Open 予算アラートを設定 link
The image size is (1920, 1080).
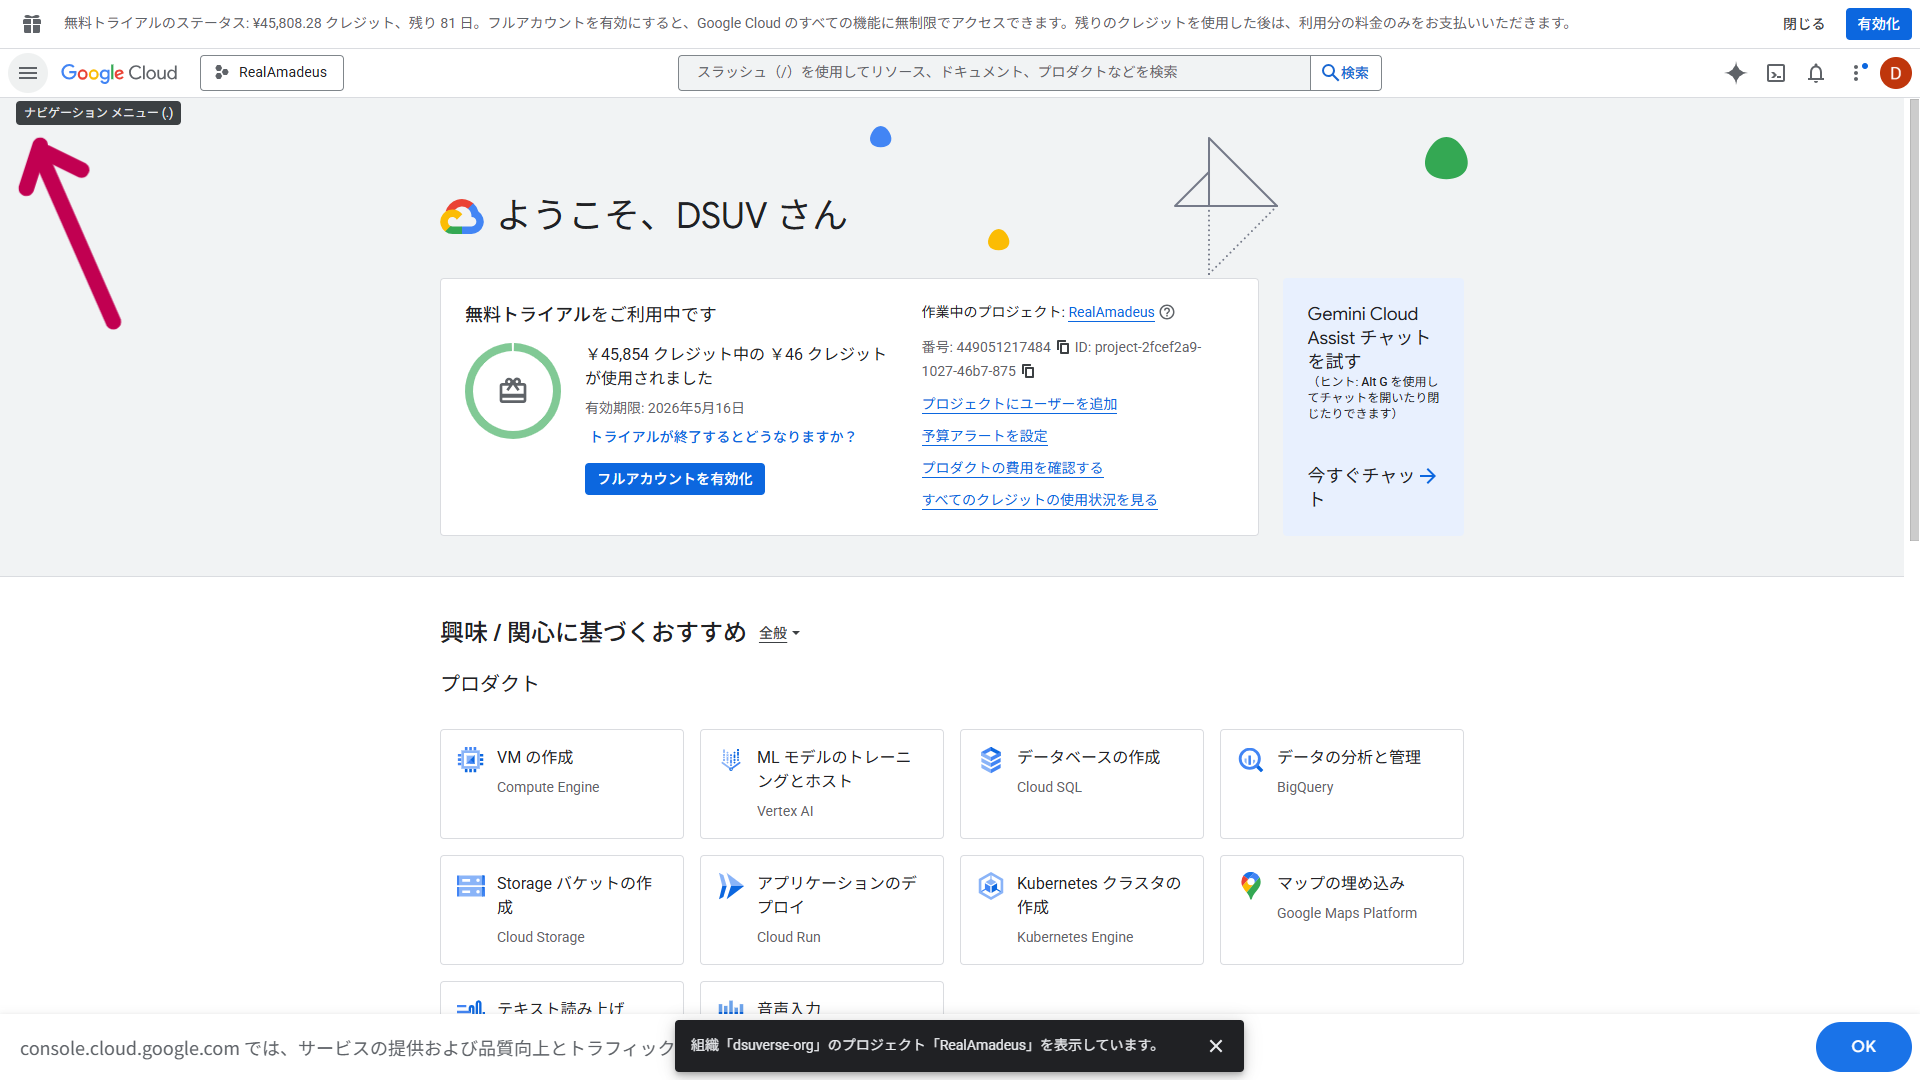984,436
